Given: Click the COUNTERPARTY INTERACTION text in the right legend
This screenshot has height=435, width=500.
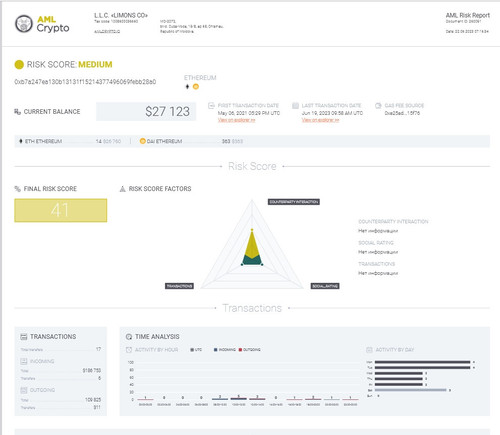Looking at the screenshot, I should pos(393,222).
